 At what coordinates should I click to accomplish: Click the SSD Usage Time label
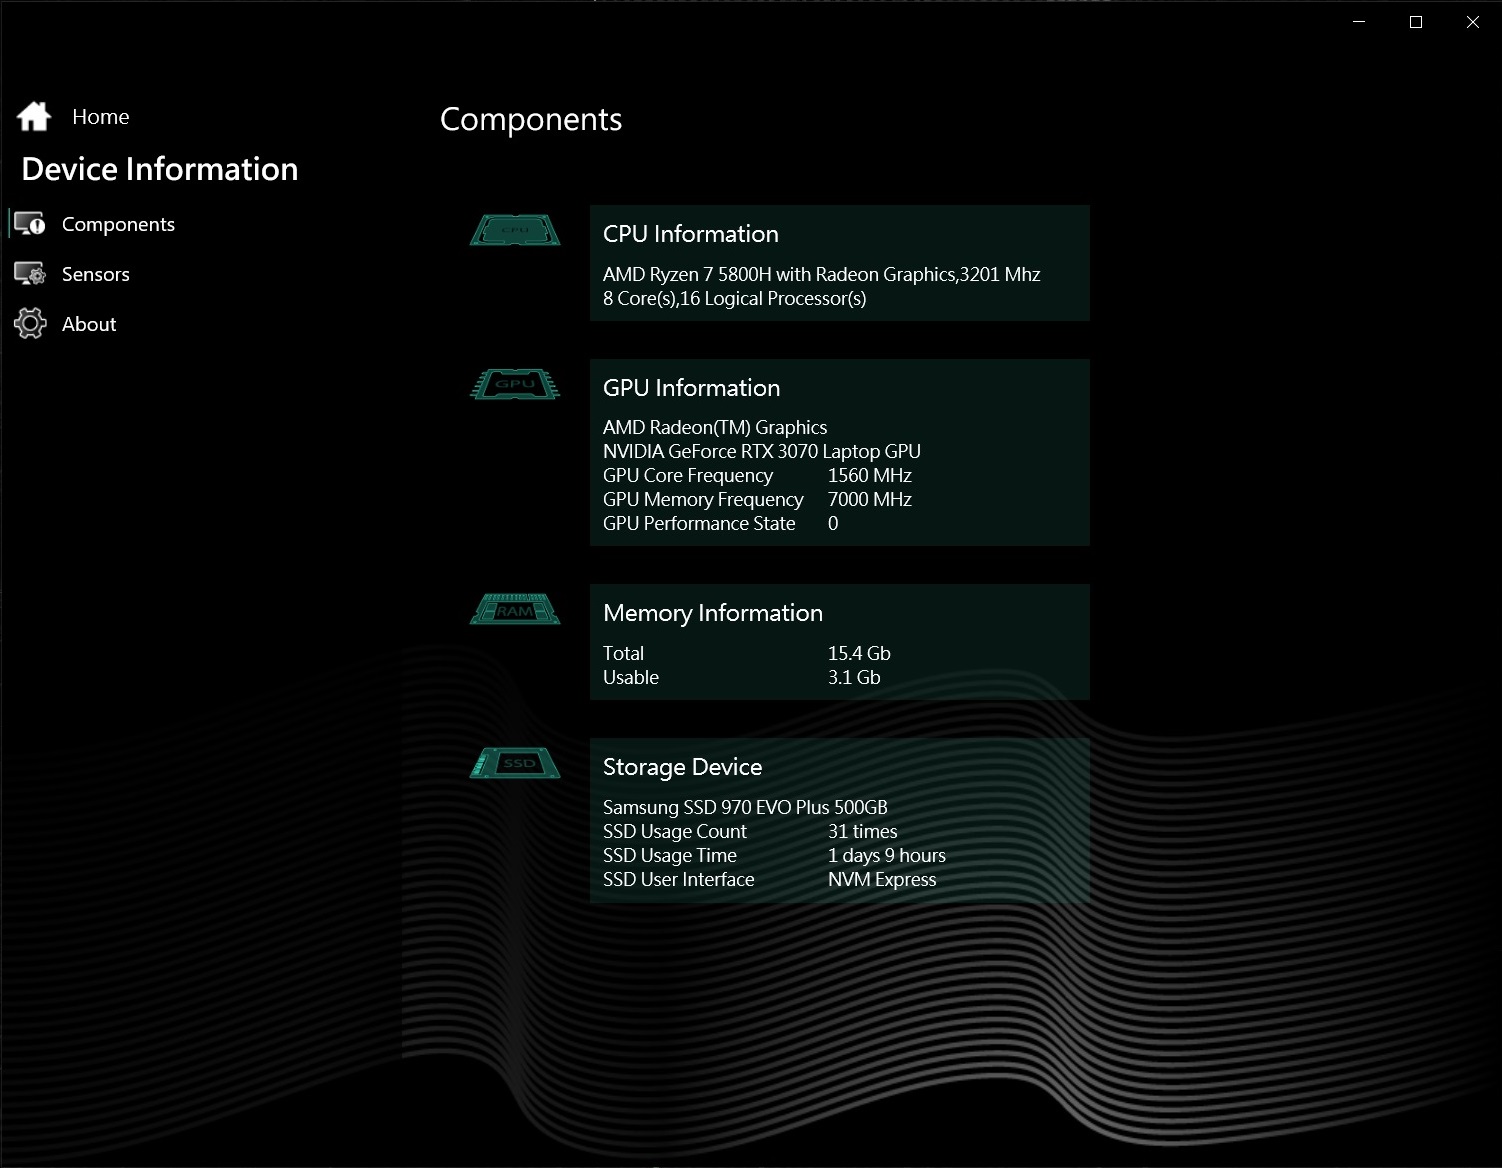coord(670,855)
